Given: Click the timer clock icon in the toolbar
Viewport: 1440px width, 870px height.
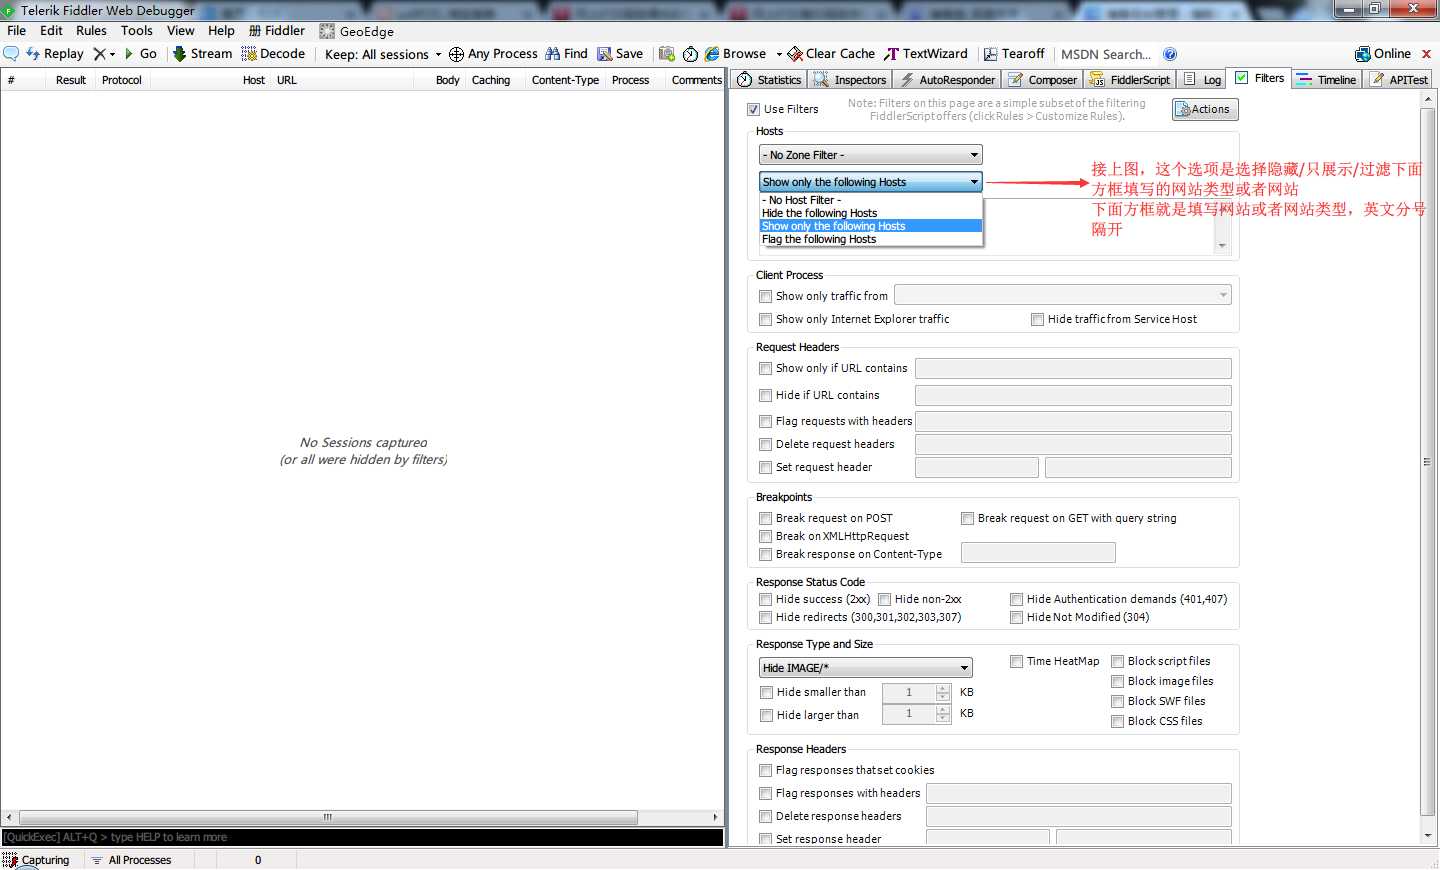Looking at the screenshot, I should 690,54.
